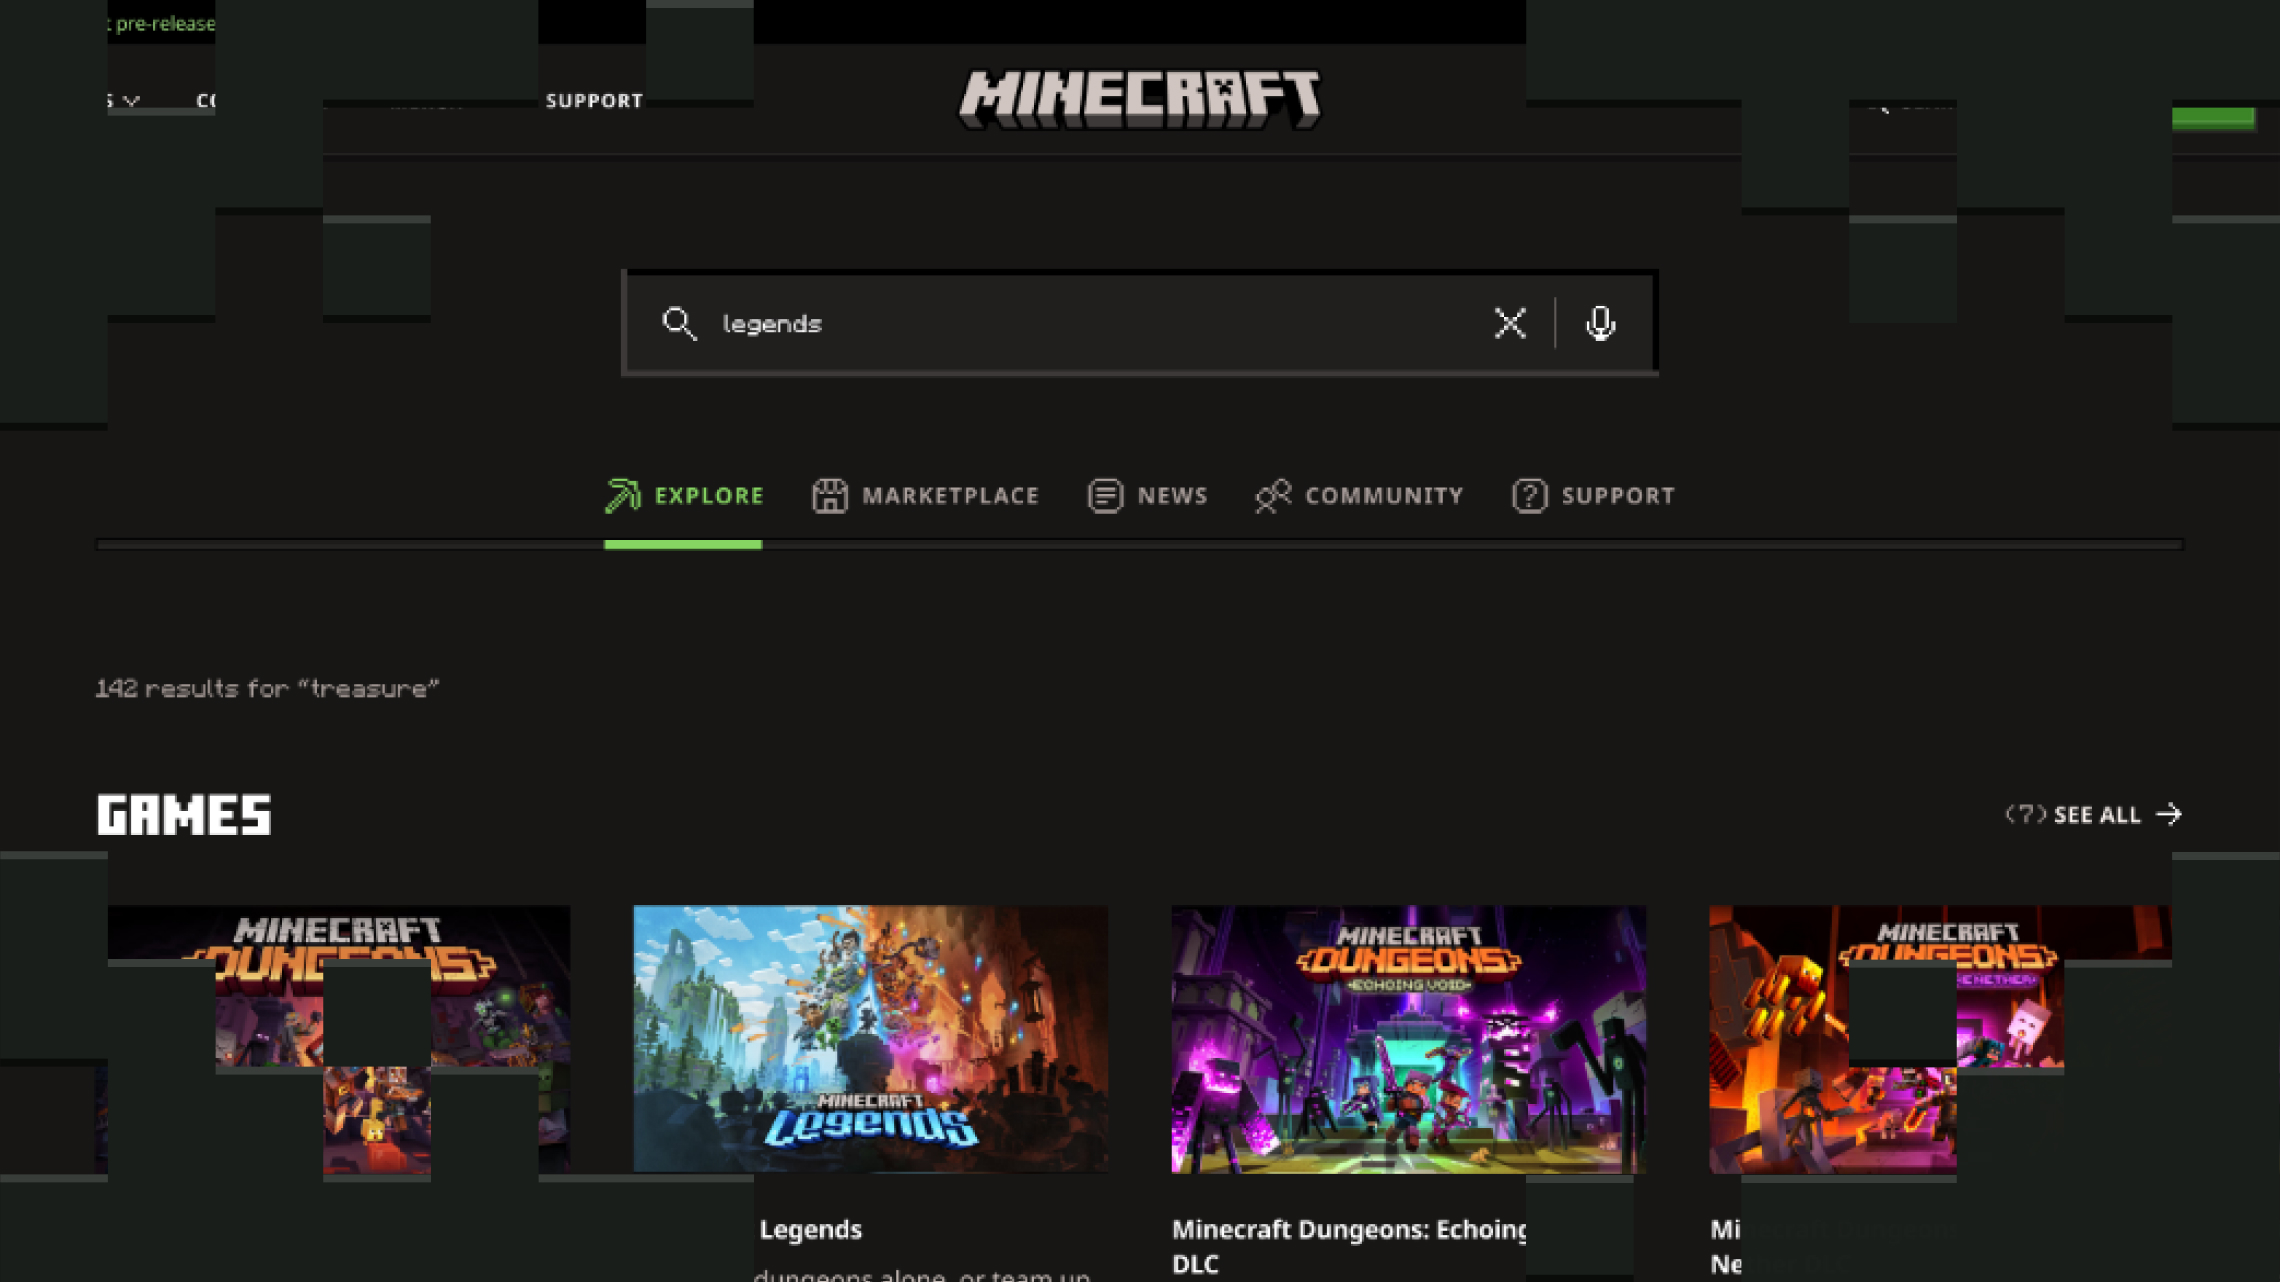Switch to the News tab
Viewport: 2280px width, 1282px height.
(x=1172, y=495)
